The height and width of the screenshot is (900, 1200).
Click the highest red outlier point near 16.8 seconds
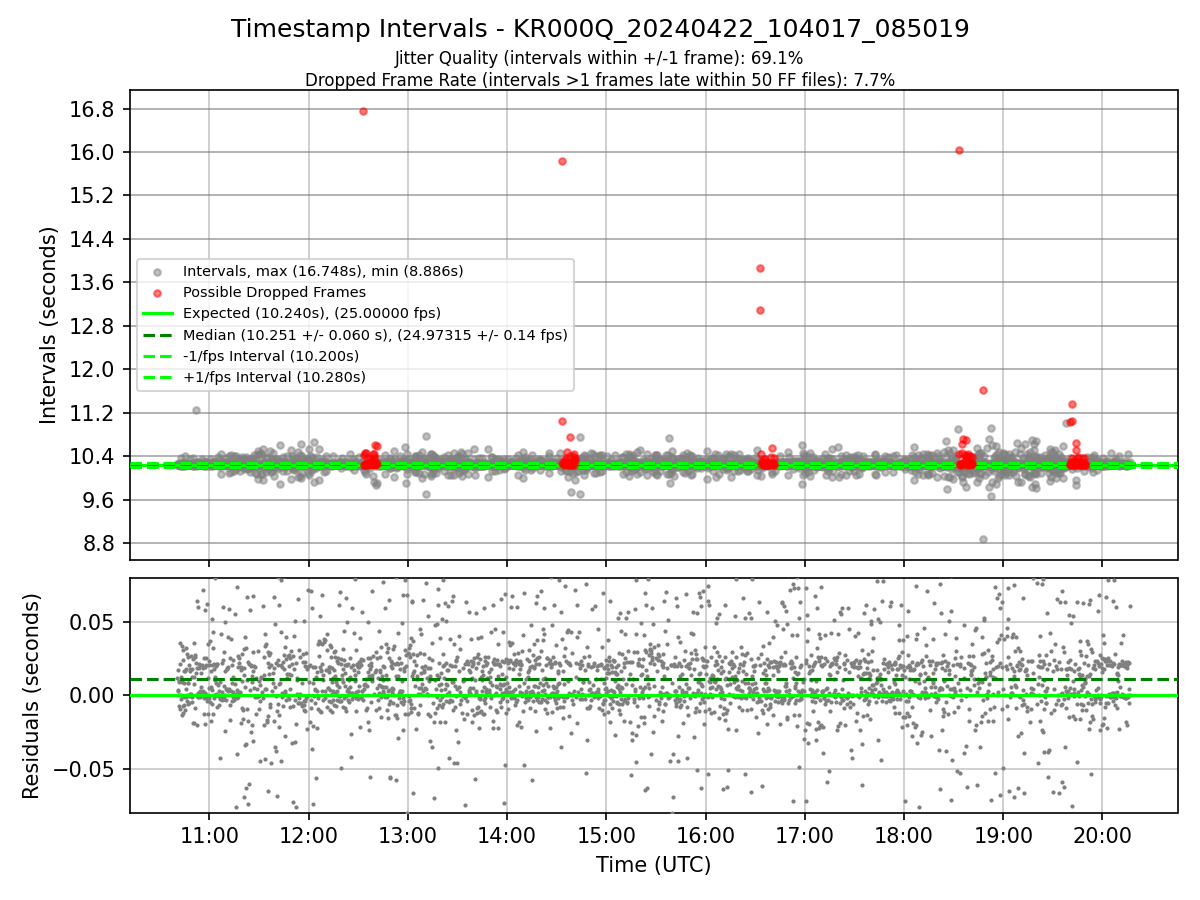pyautogui.click(x=363, y=111)
